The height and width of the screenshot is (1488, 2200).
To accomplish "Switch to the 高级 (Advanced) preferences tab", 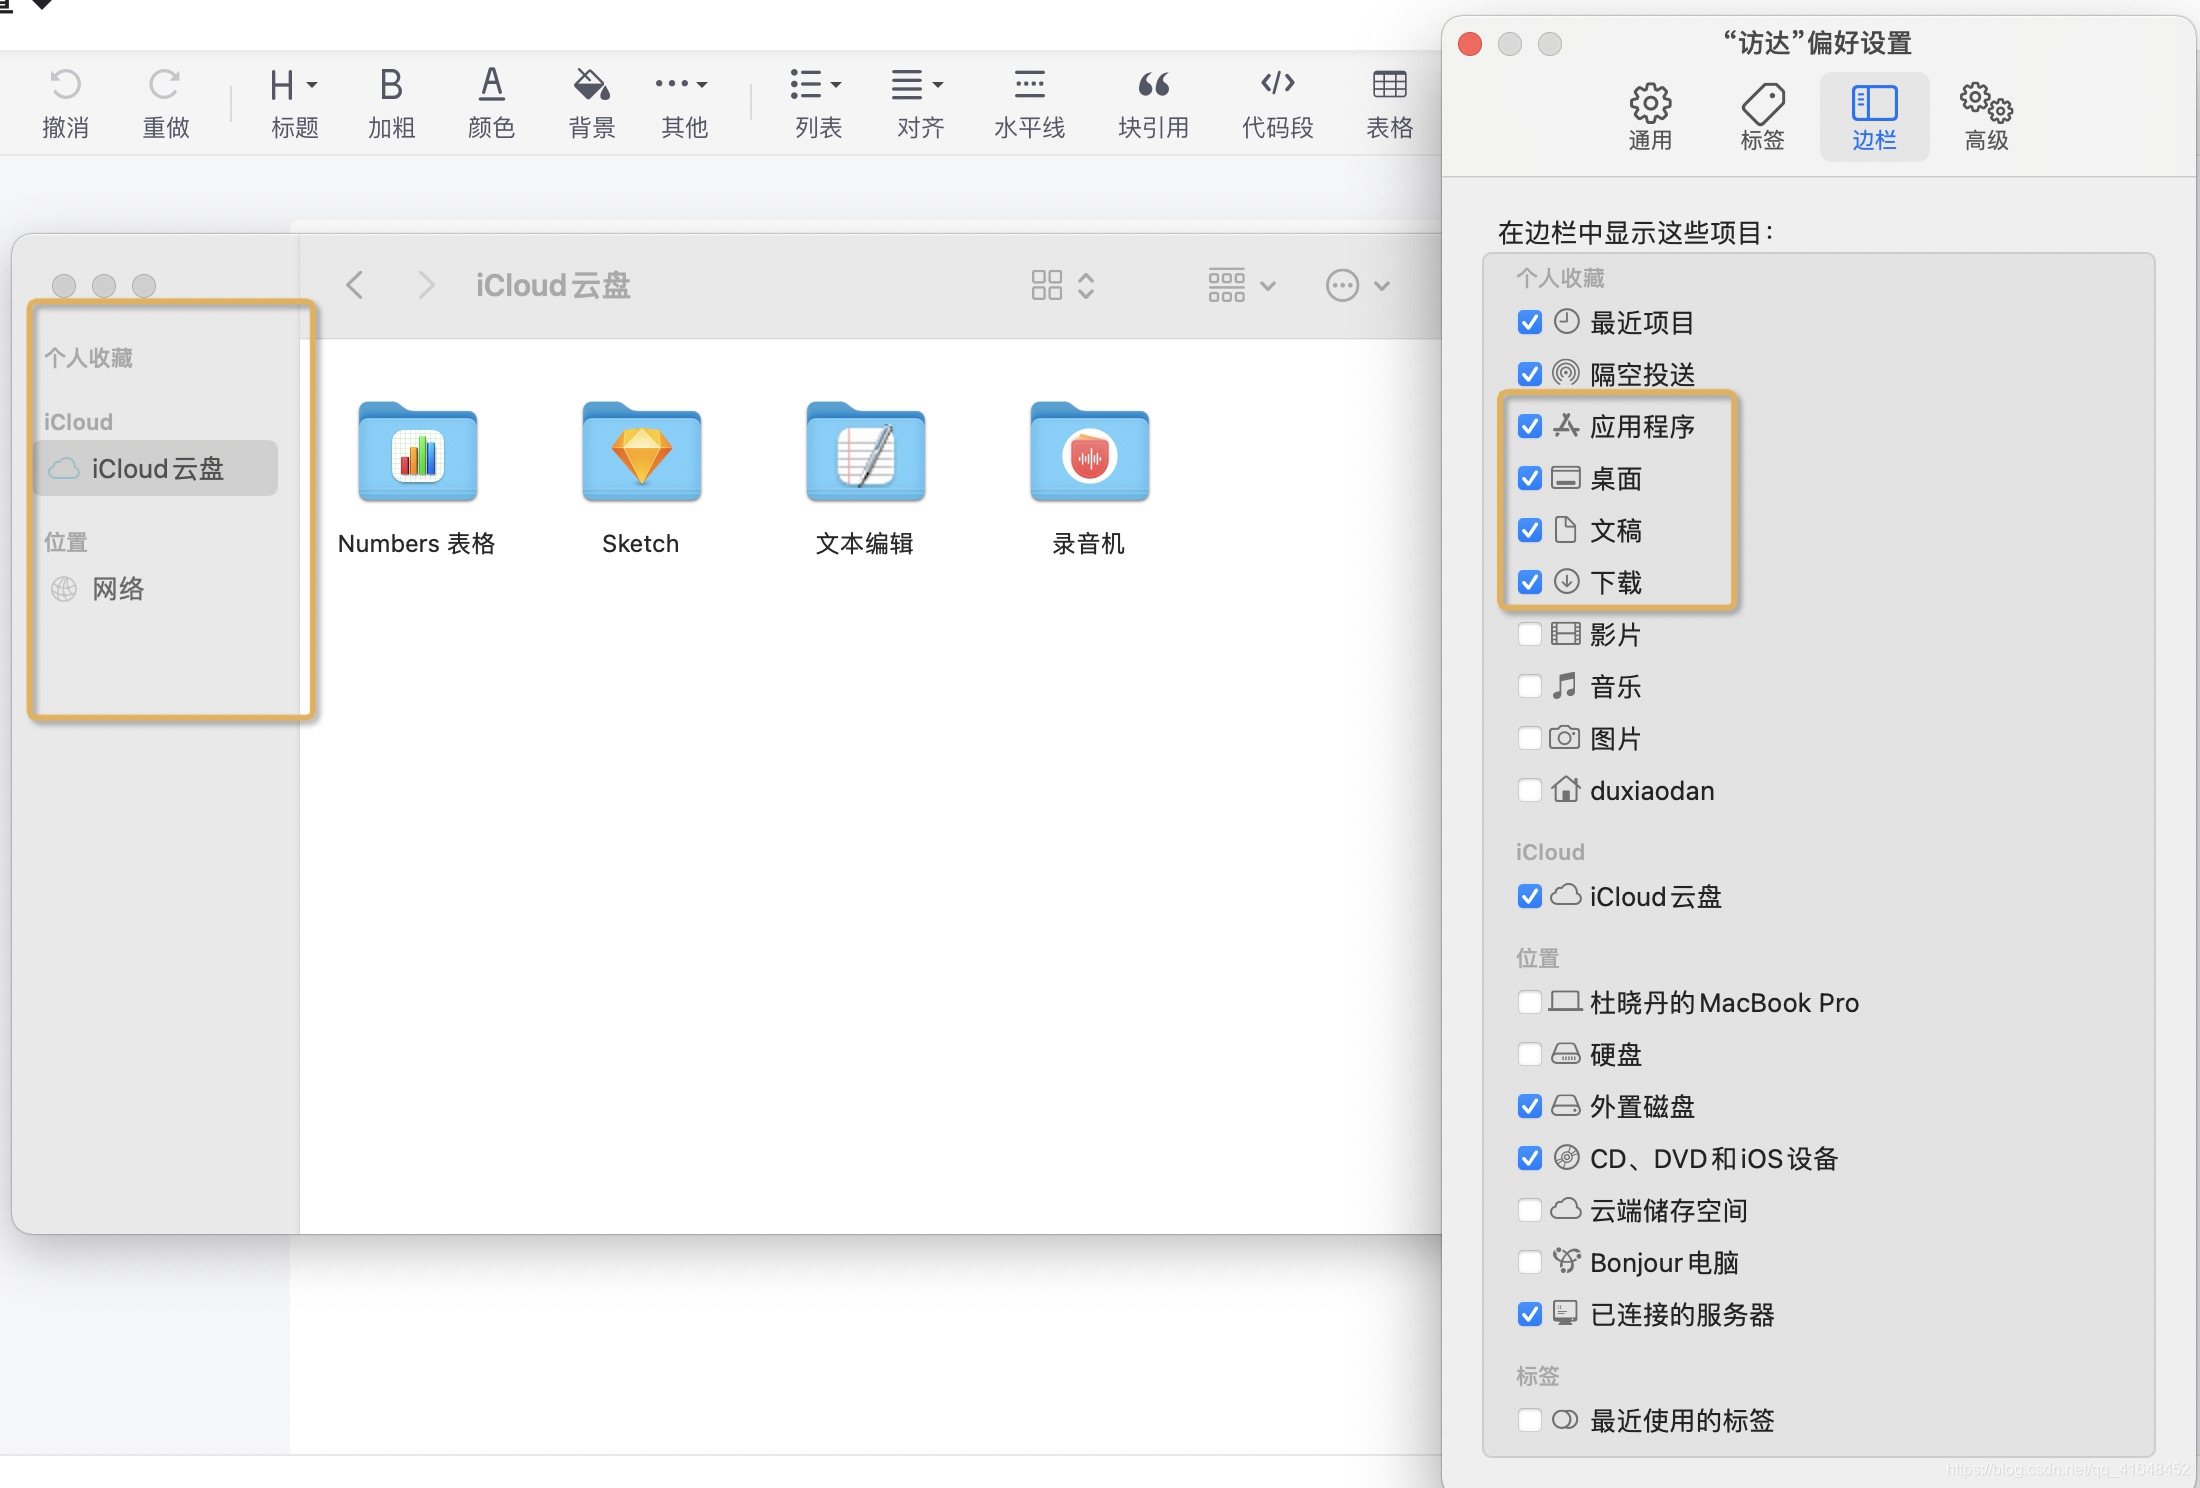I will tap(1986, 117).
